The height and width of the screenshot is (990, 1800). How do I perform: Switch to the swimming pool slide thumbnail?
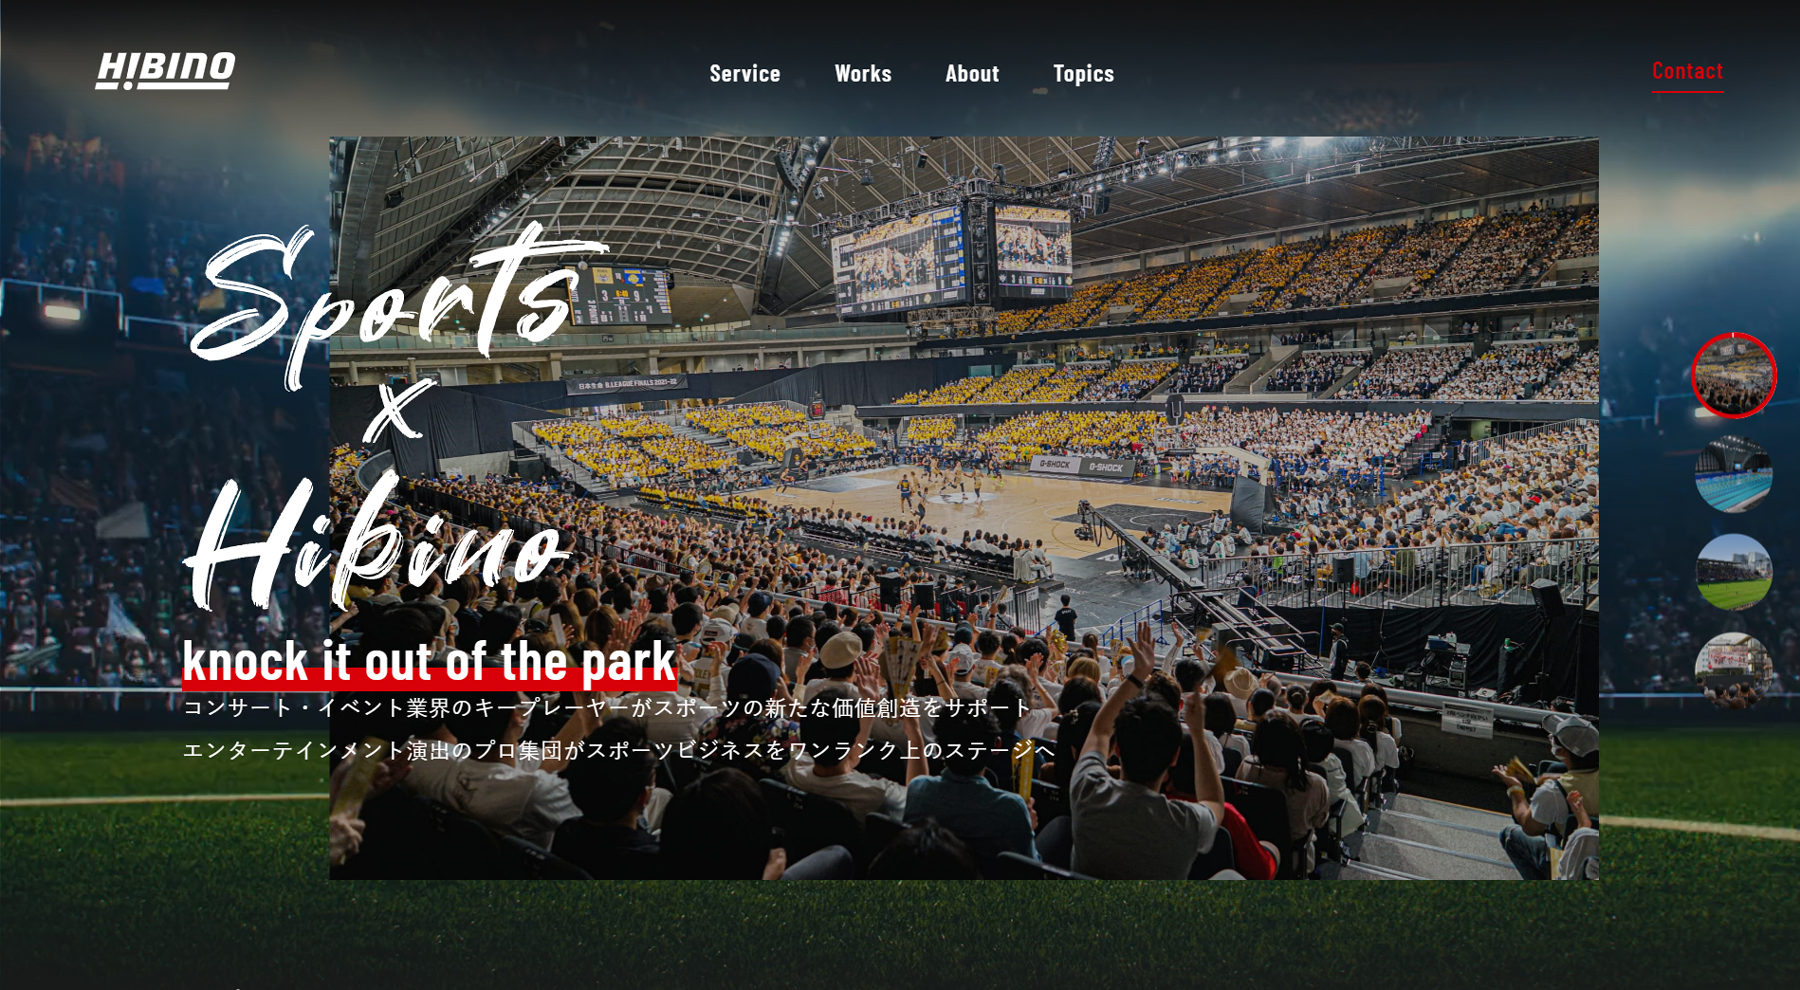(1734, 474)
